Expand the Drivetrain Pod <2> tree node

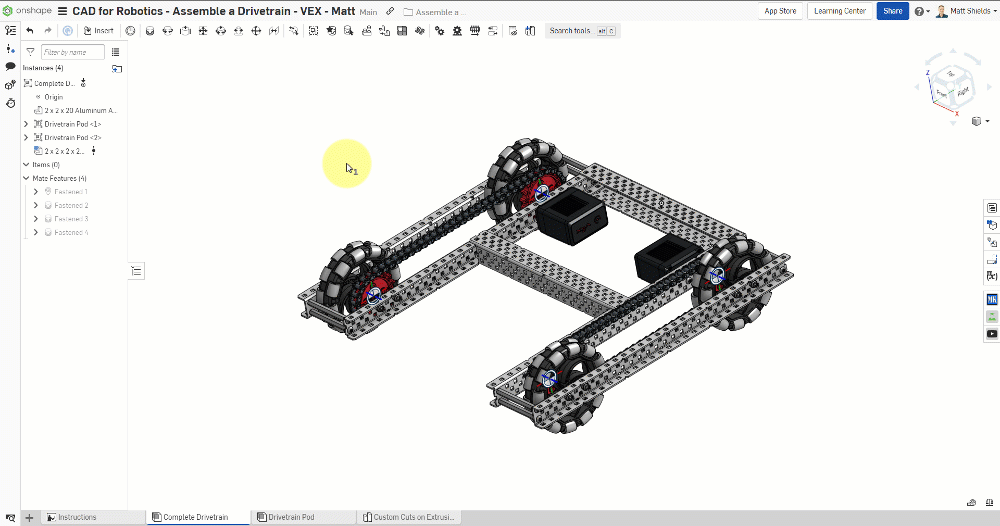[25, 137]
